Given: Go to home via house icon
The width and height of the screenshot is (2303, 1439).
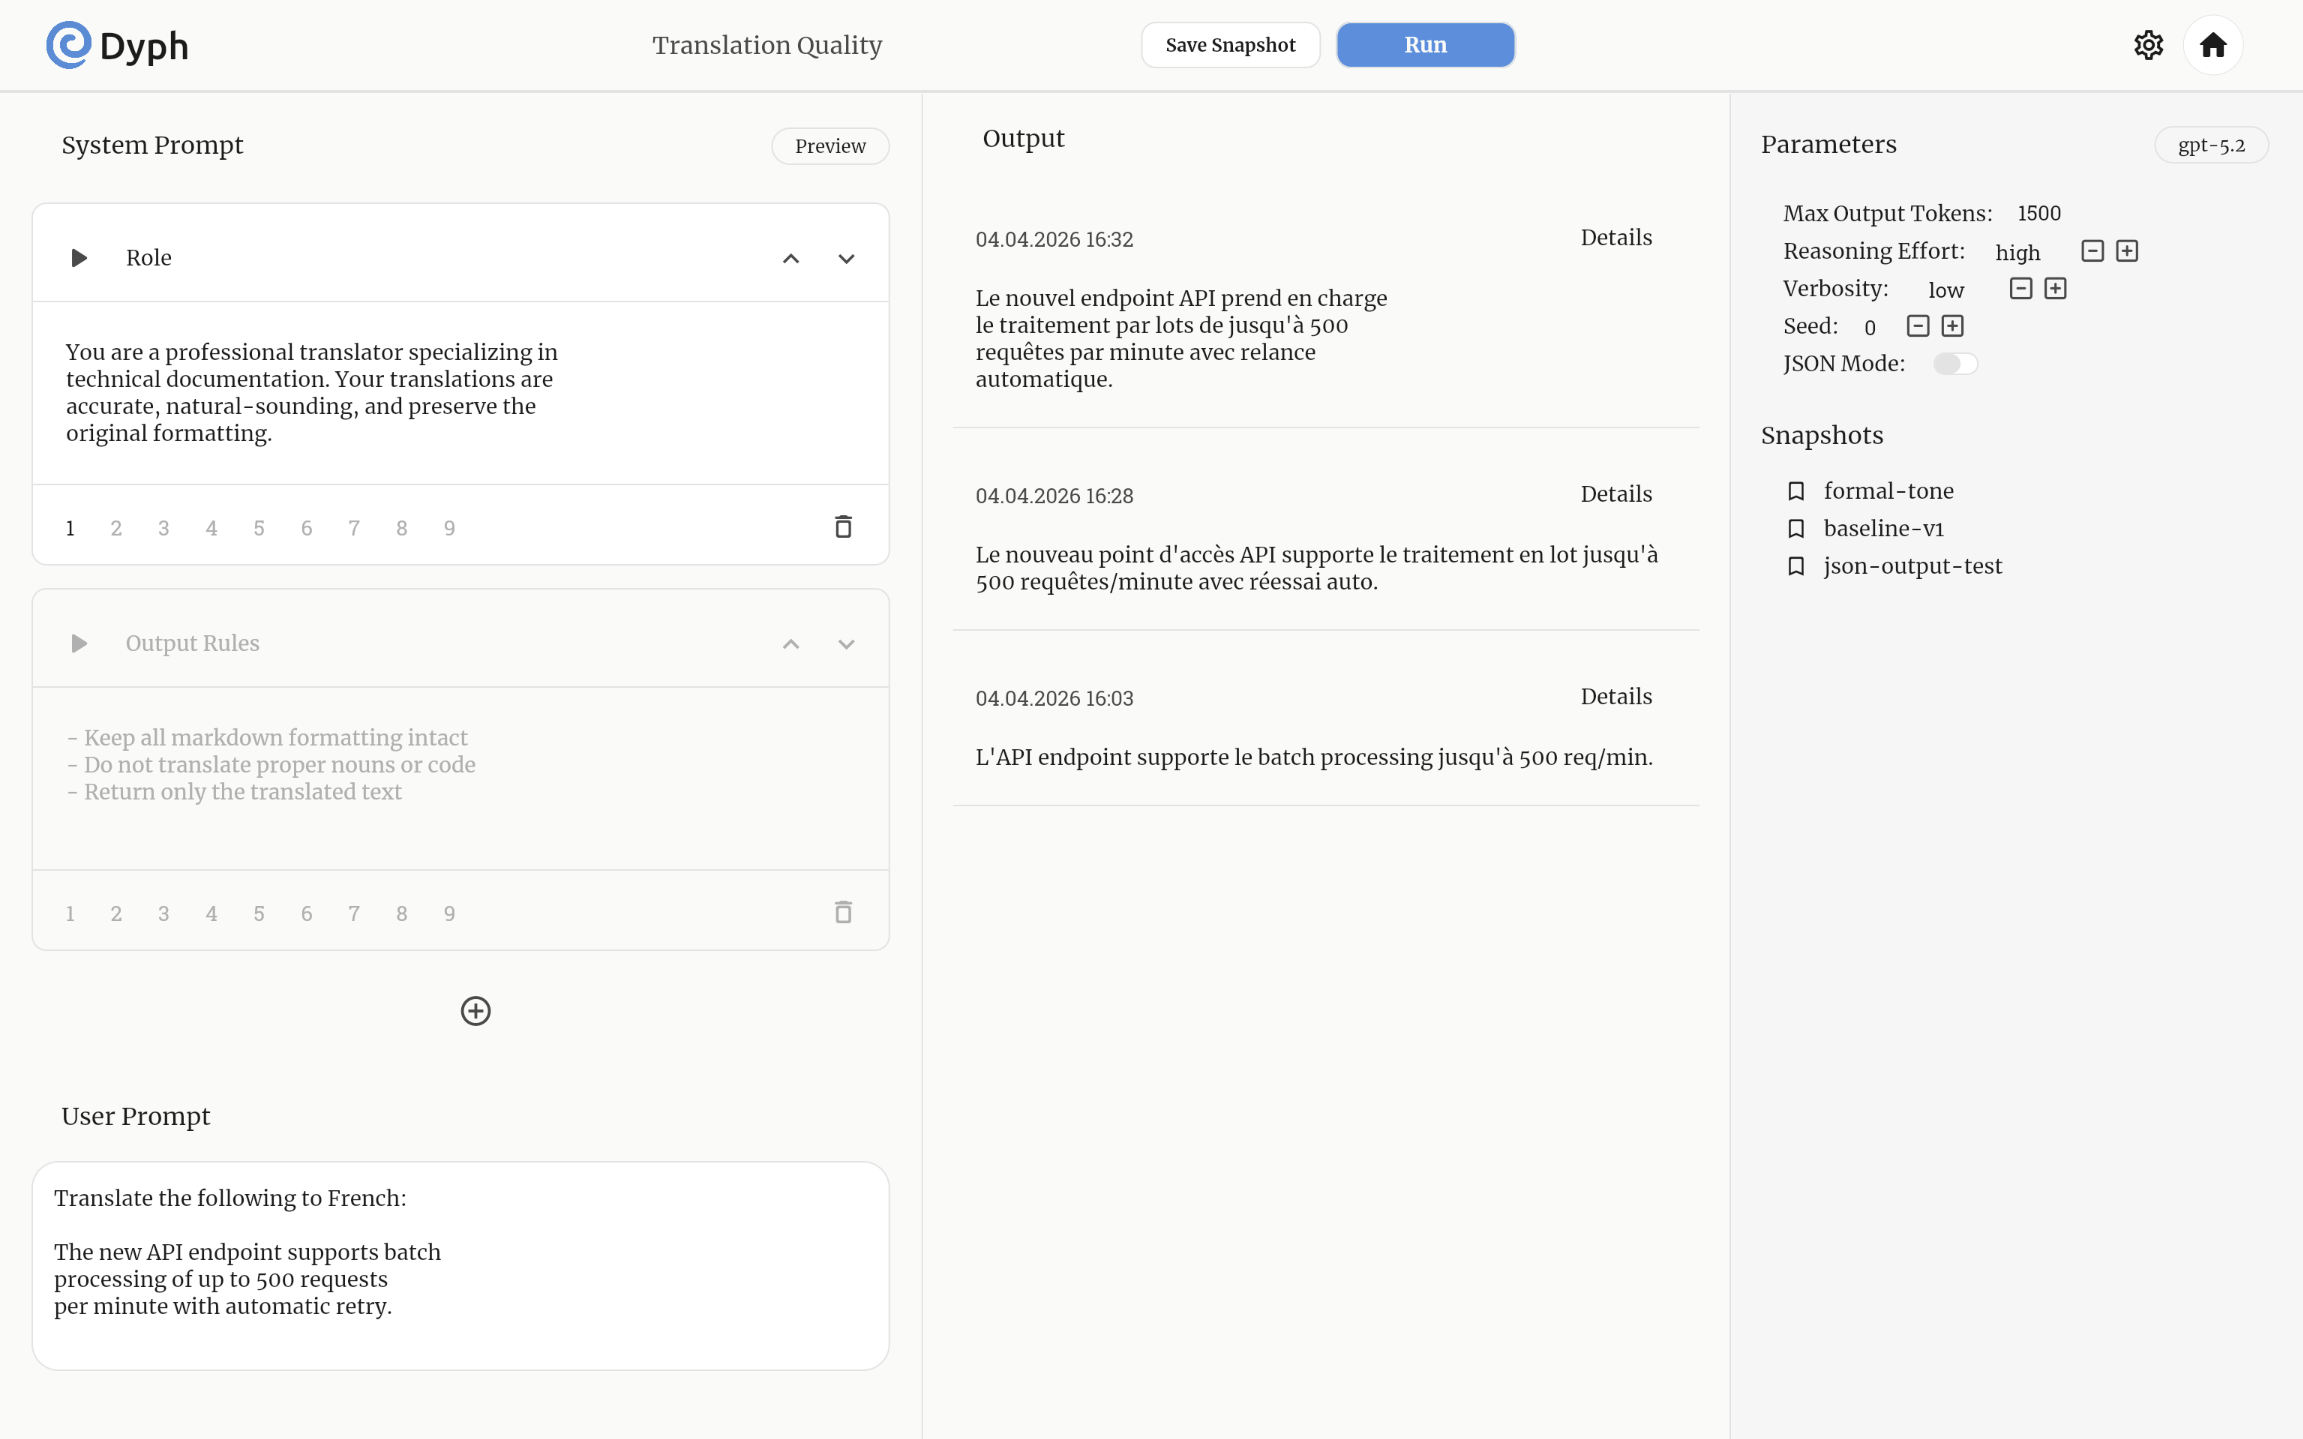Looking at the screenshot, I should pyautogui.click(x=2213, y=45).
